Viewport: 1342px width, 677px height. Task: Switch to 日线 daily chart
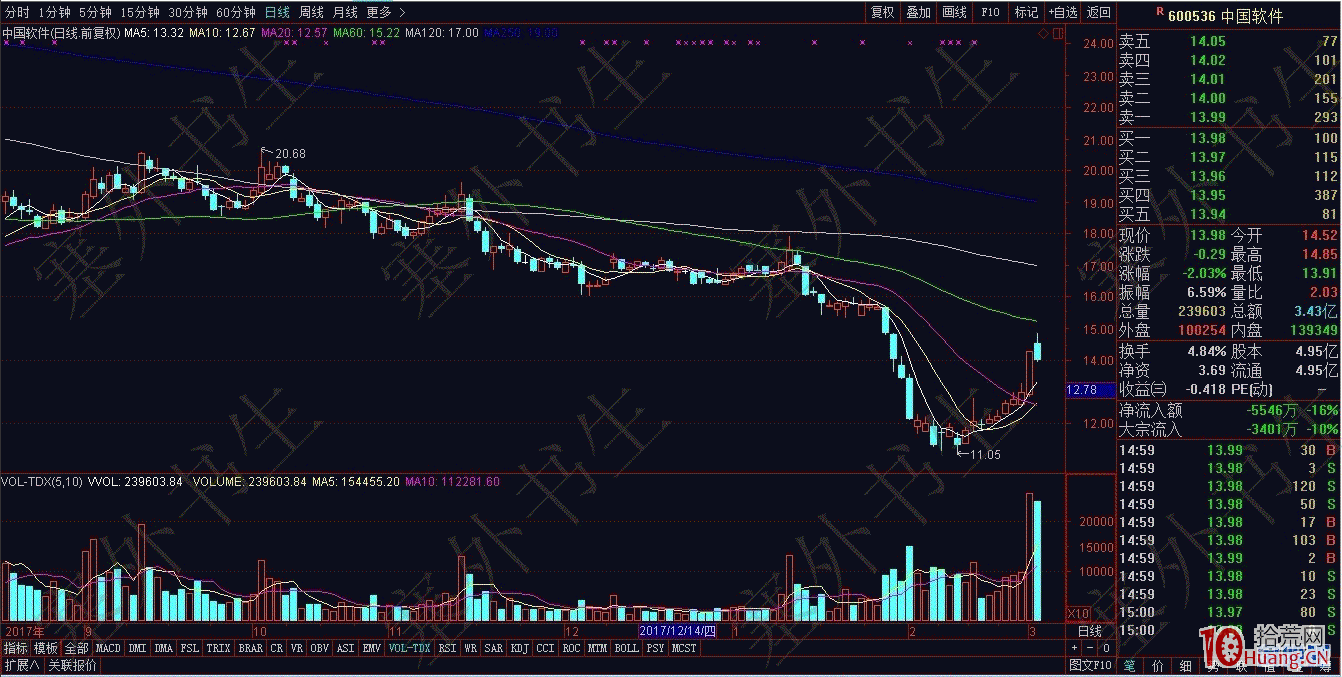pos(277,12)
